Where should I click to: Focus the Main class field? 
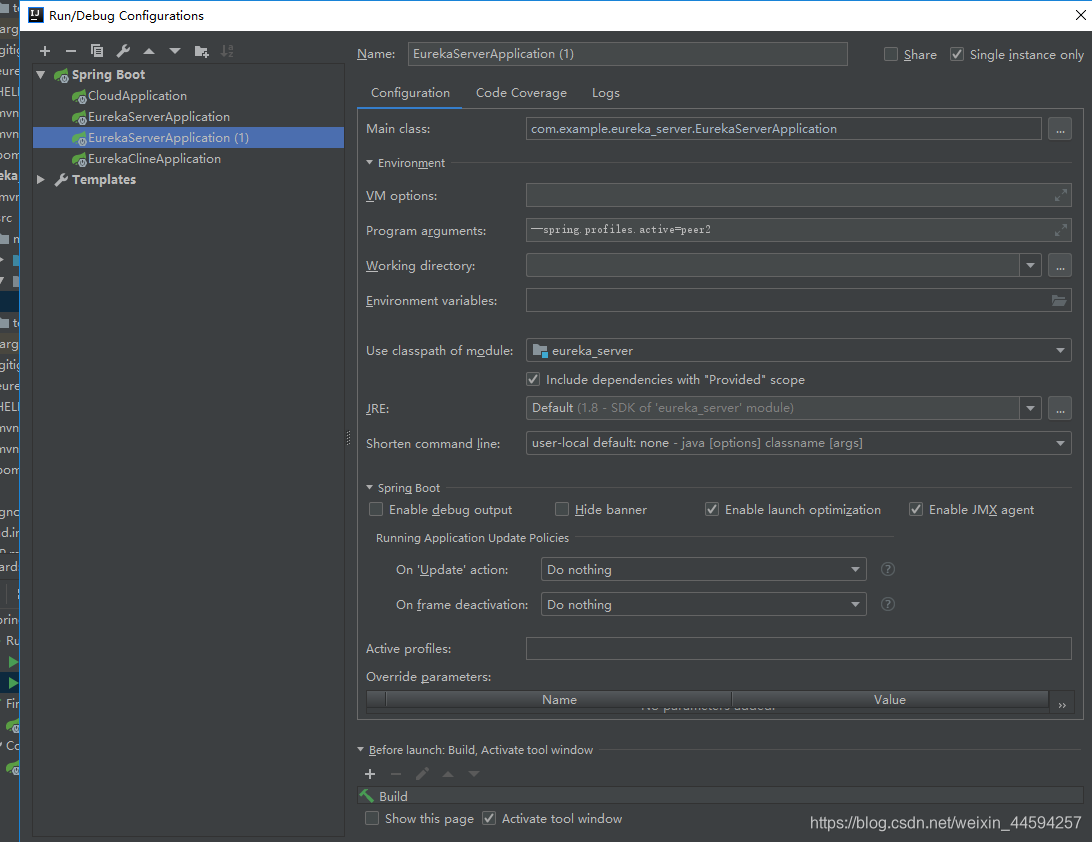pyautogui.click(x=783, y=129)
